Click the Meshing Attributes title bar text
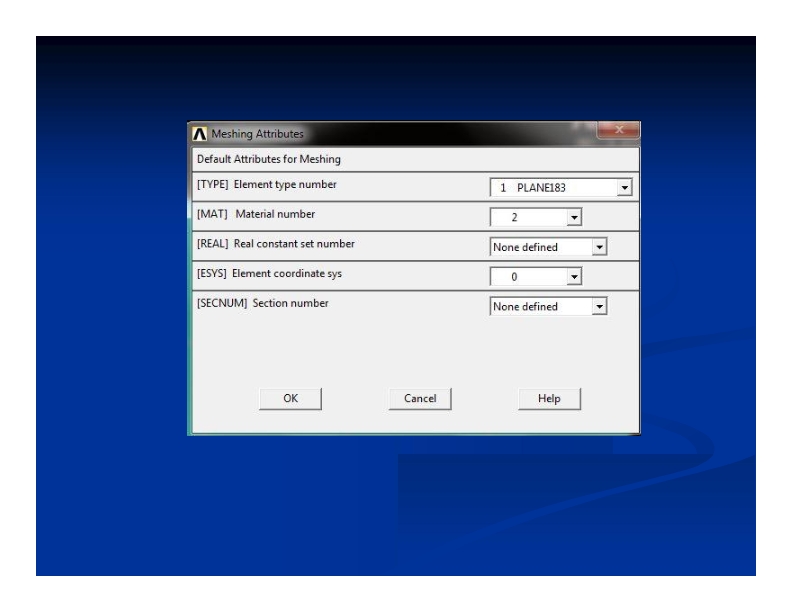The image size is (792, 612). [x=257, y=135]
